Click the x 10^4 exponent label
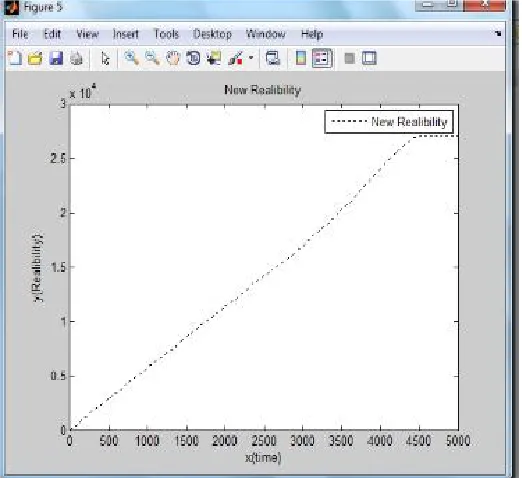 pos(83,92)
